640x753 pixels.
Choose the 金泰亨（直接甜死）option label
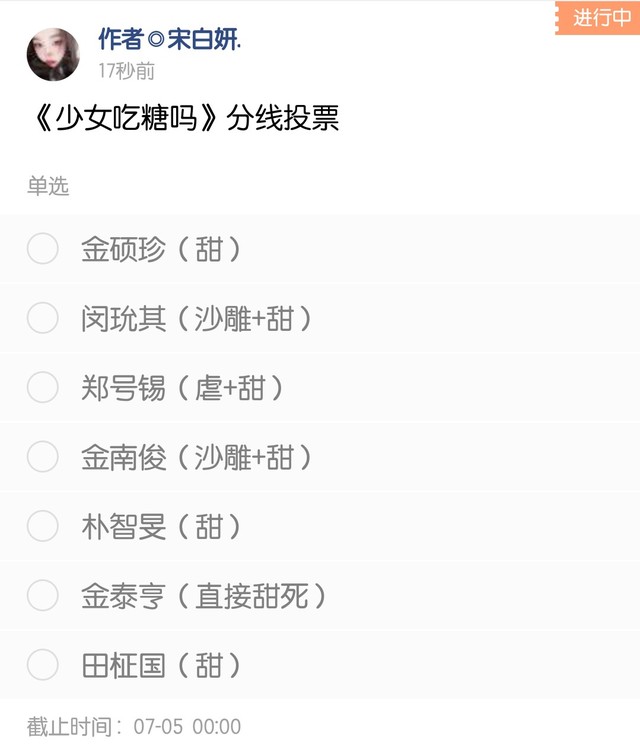tap(204, 595)
